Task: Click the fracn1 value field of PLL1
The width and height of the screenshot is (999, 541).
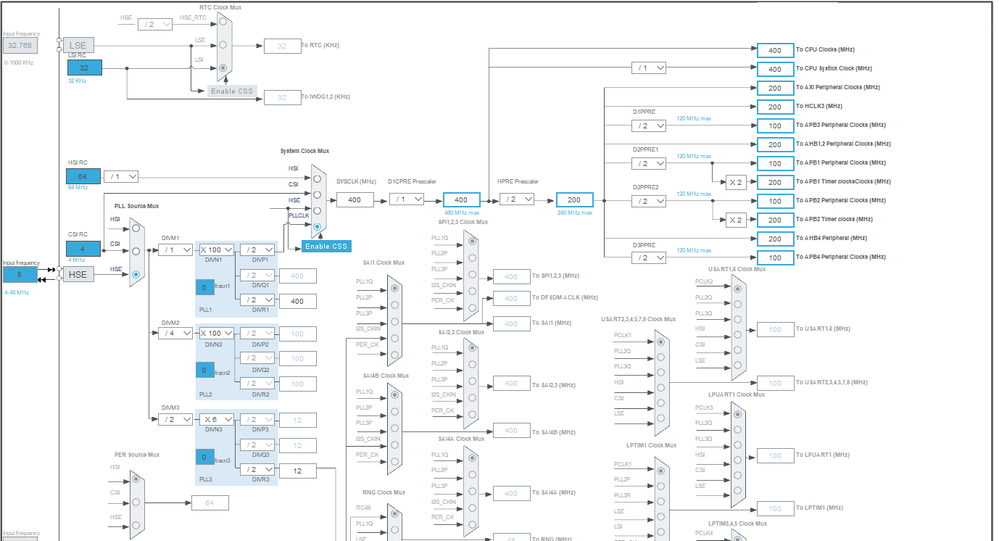Action: [205, 287]
